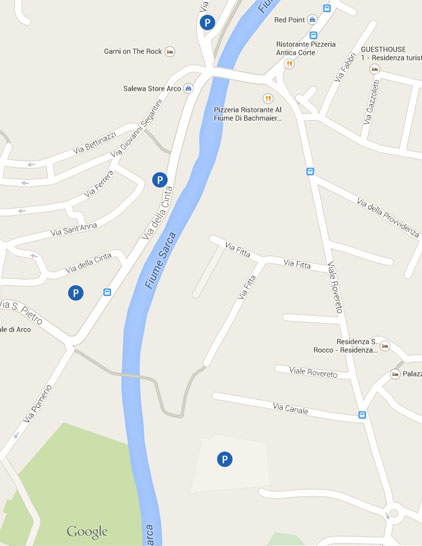Open the Red Point shop marker icon

point(312,20)
